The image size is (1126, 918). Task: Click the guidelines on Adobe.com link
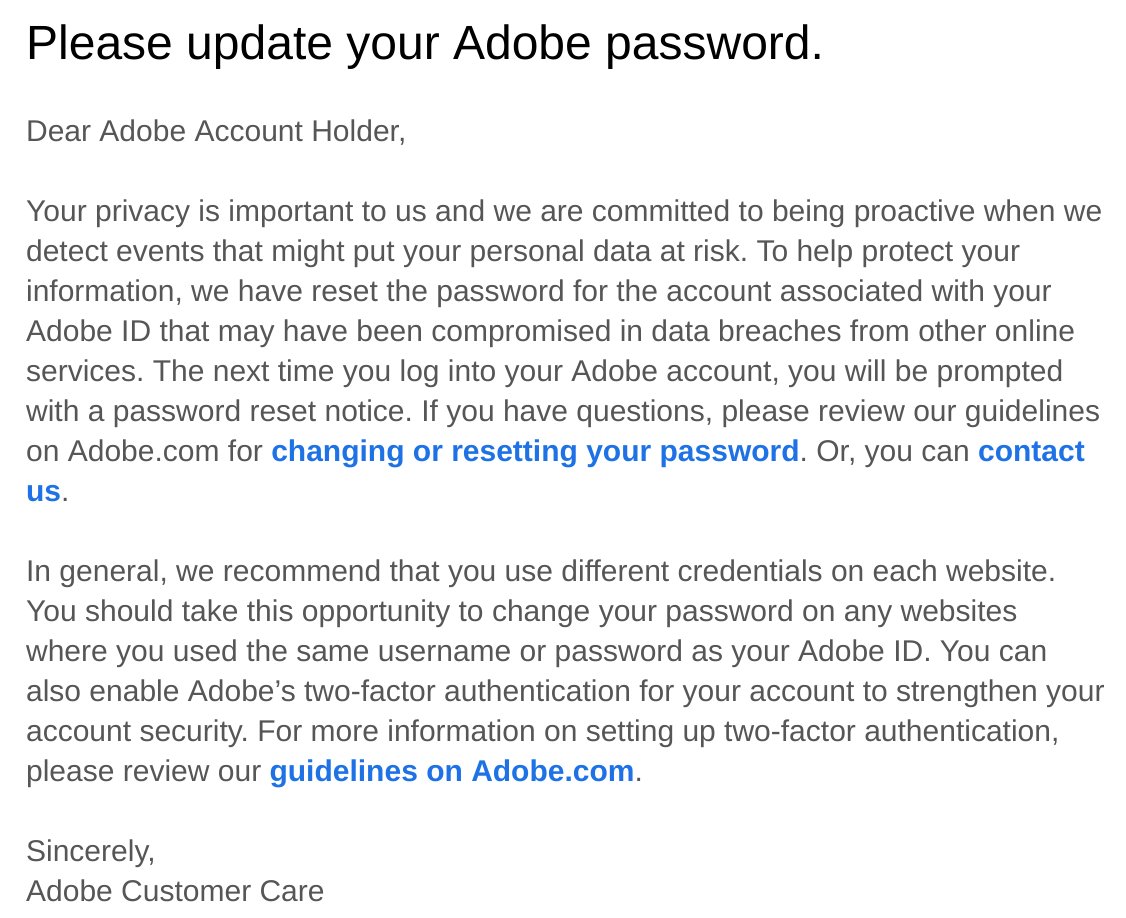(x=452, y=771)
